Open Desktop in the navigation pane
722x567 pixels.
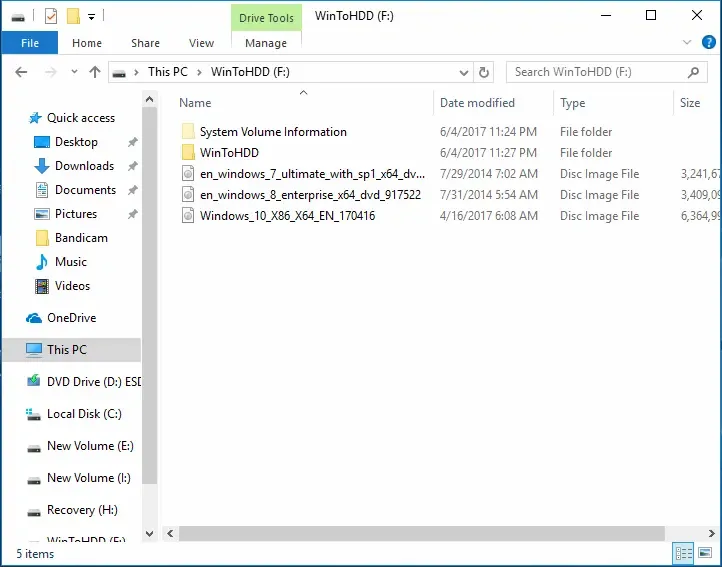click(76, 142)
